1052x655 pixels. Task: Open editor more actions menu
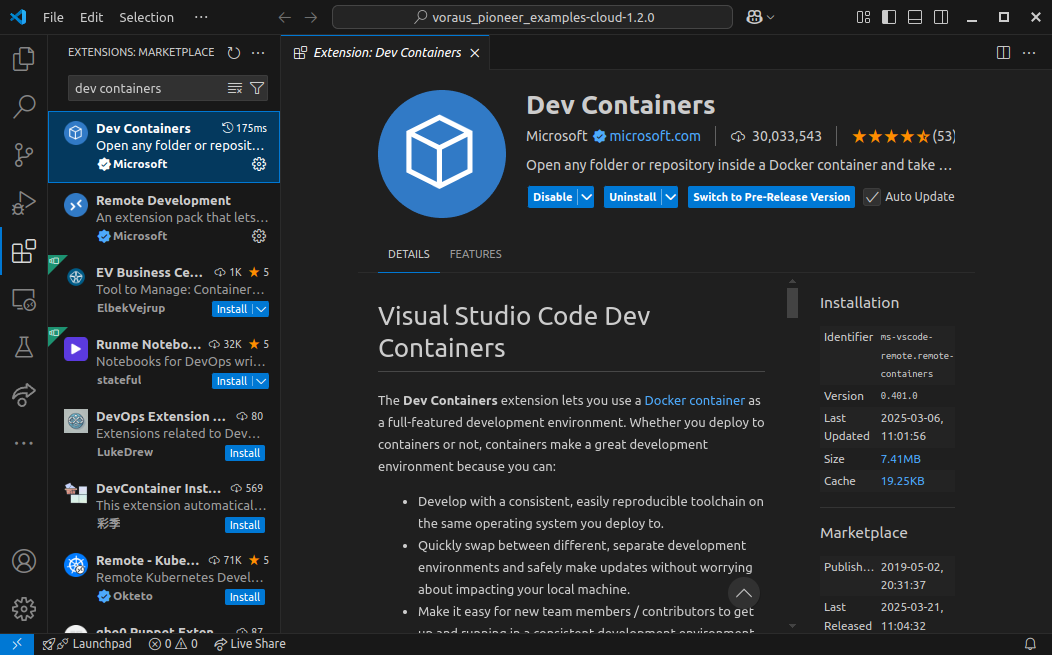(1029, 52)
